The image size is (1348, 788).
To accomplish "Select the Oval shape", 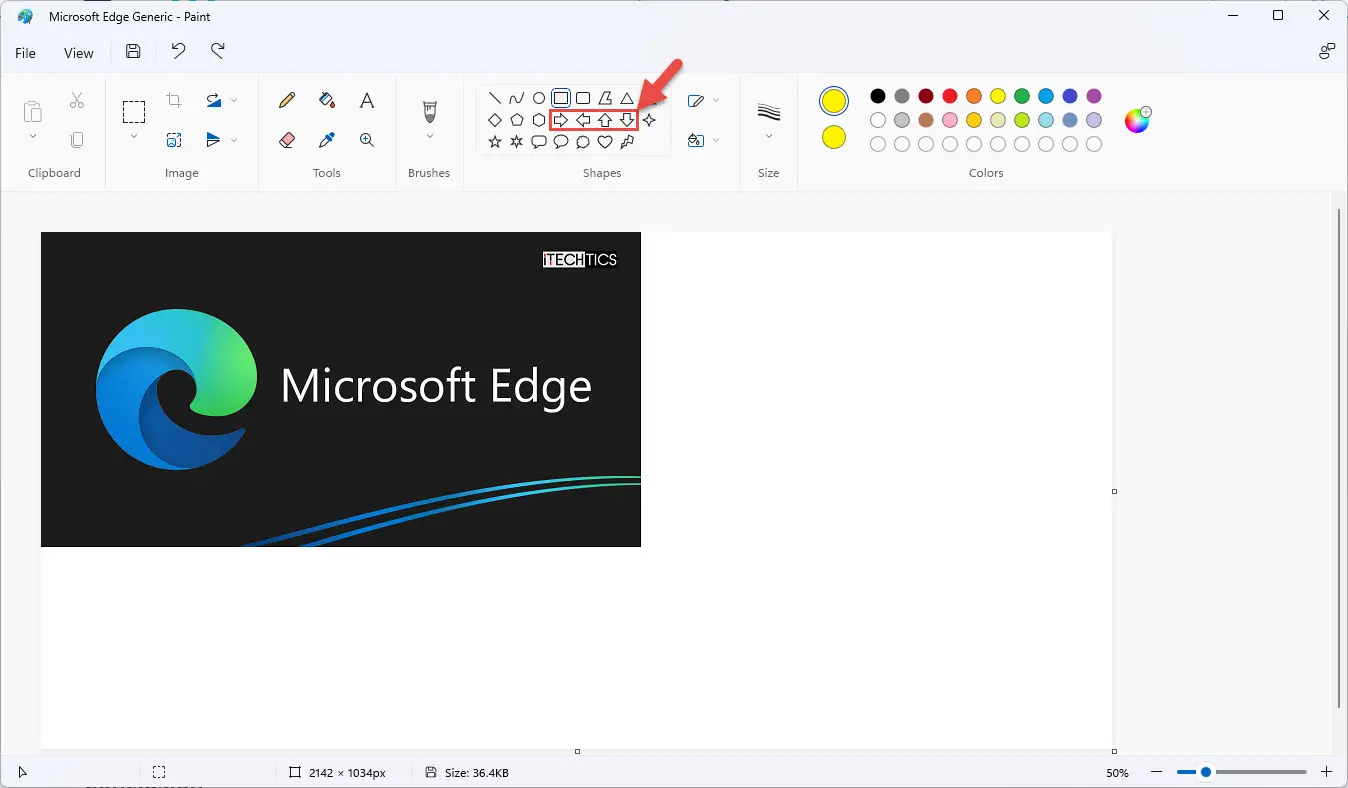I will pos(538,98).
